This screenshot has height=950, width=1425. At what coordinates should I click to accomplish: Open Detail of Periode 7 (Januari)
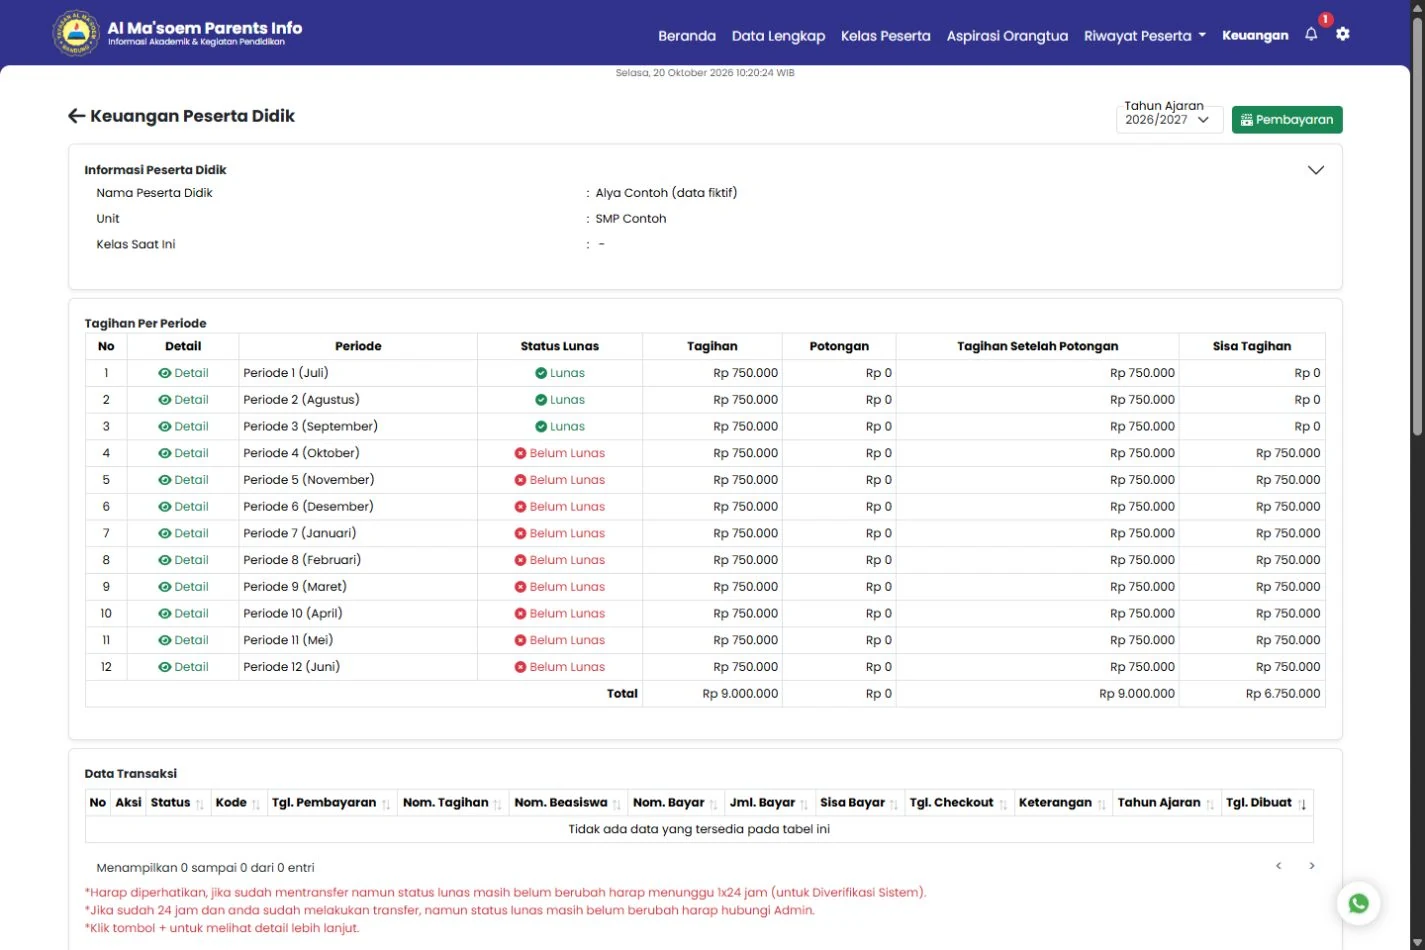click(x=183, y=533)
